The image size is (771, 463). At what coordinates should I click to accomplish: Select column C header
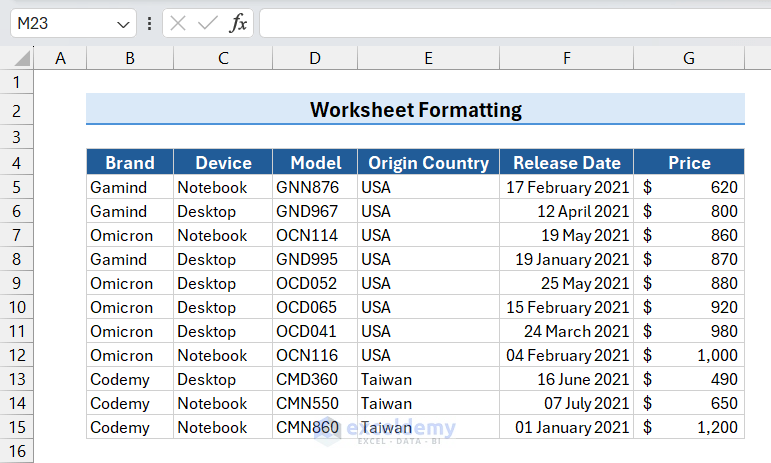coord(223,58)
